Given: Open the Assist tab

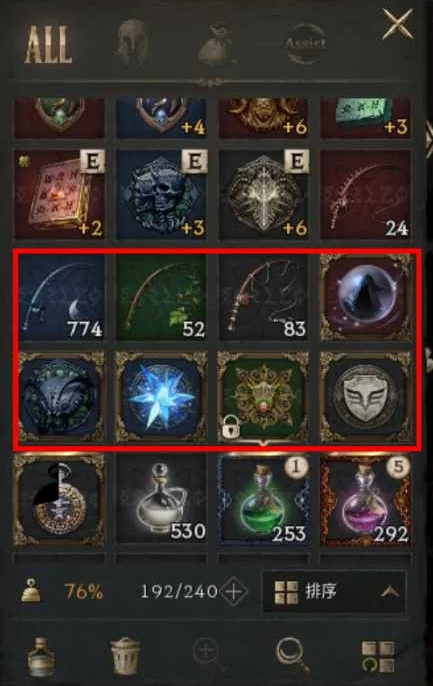Looking at the screenshot, I should 306,43.
